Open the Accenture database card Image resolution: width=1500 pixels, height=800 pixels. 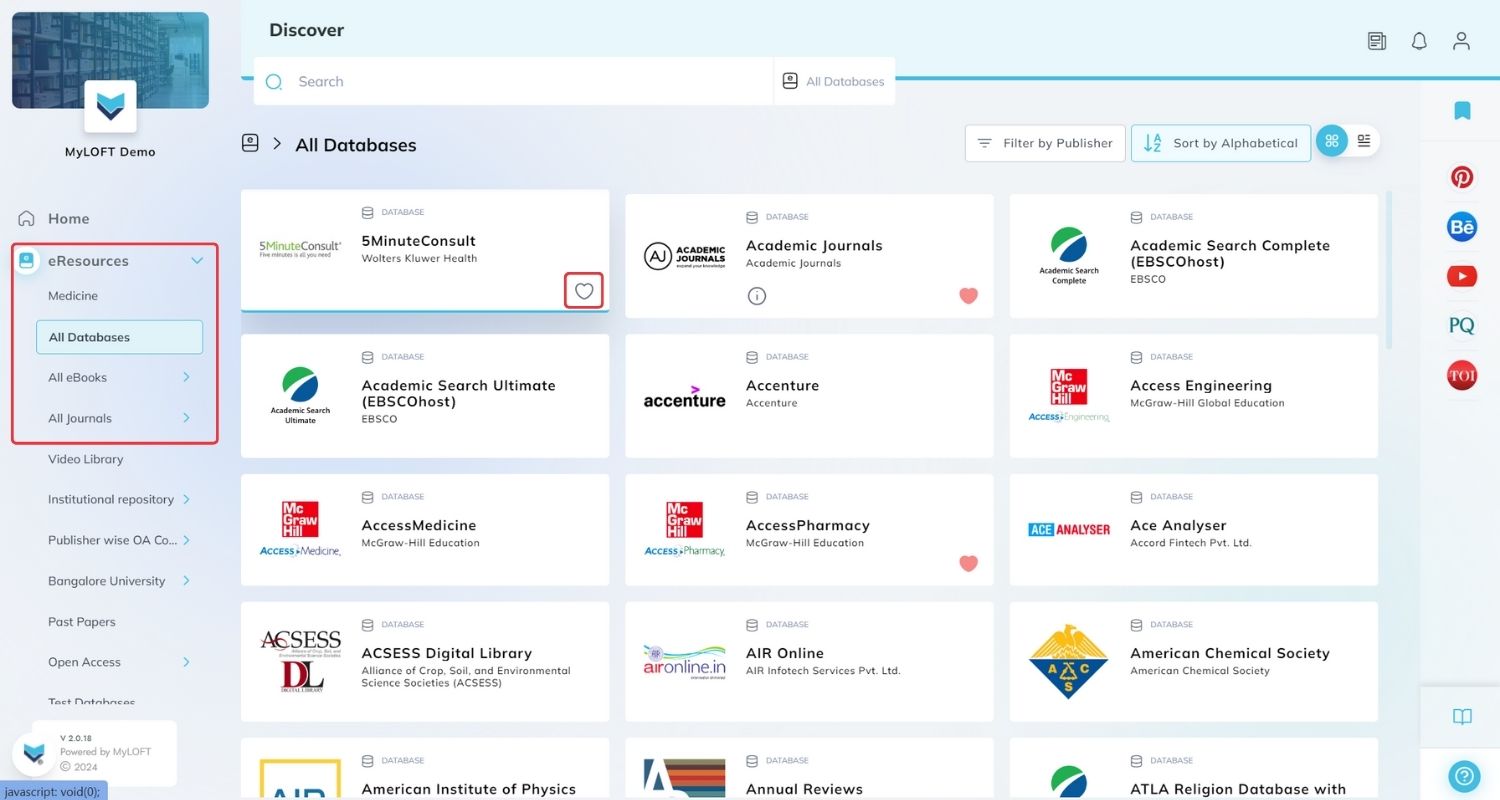[809, 396]
